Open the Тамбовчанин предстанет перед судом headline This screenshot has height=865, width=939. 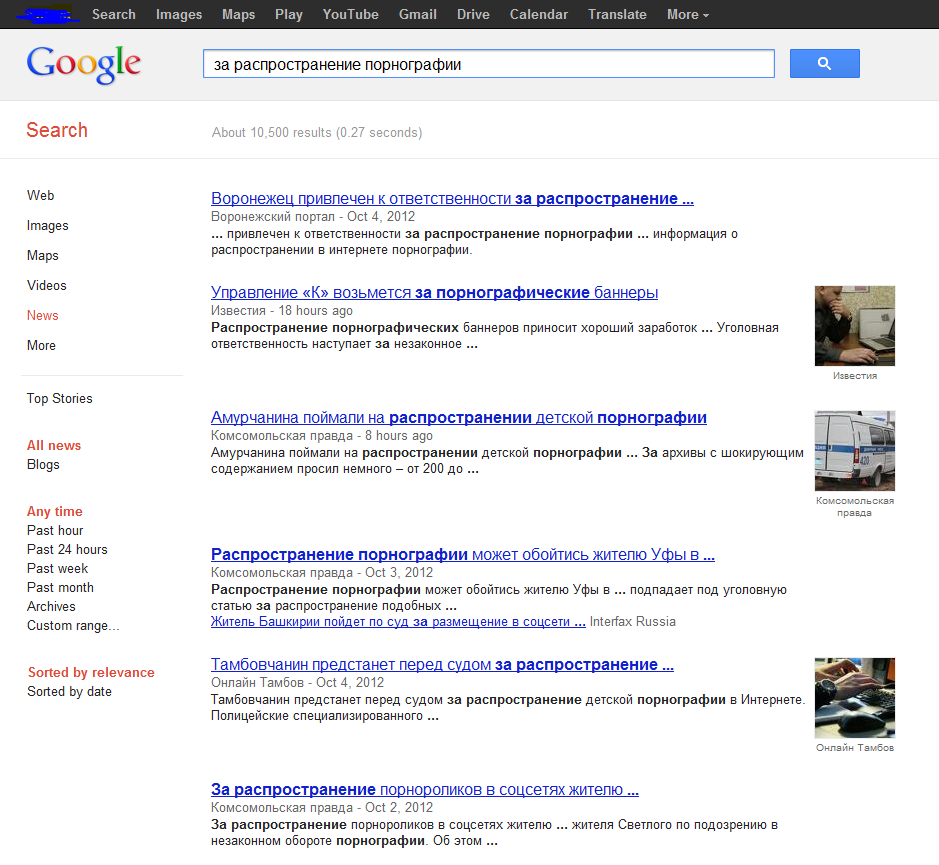point(442,664)
